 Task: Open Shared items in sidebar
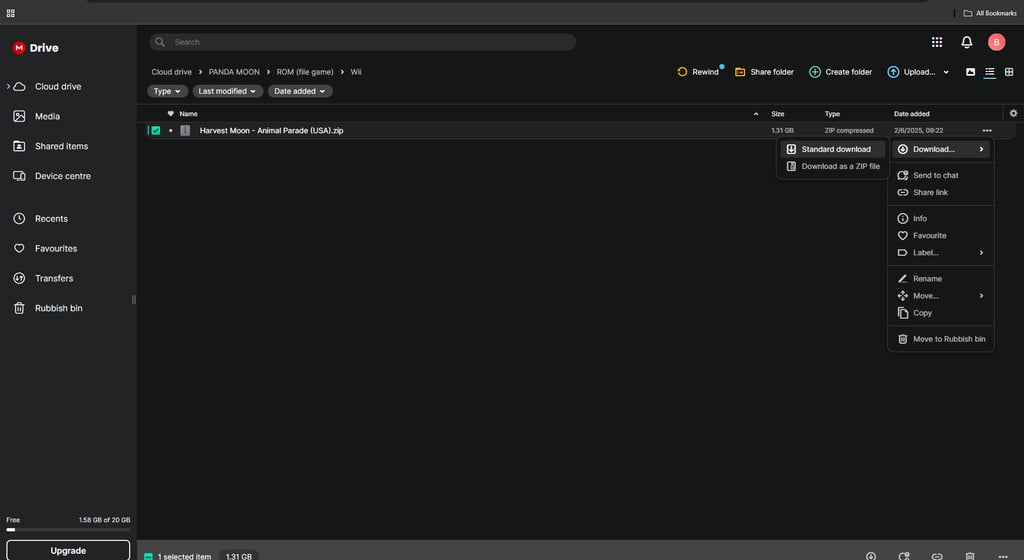(61, 146)
